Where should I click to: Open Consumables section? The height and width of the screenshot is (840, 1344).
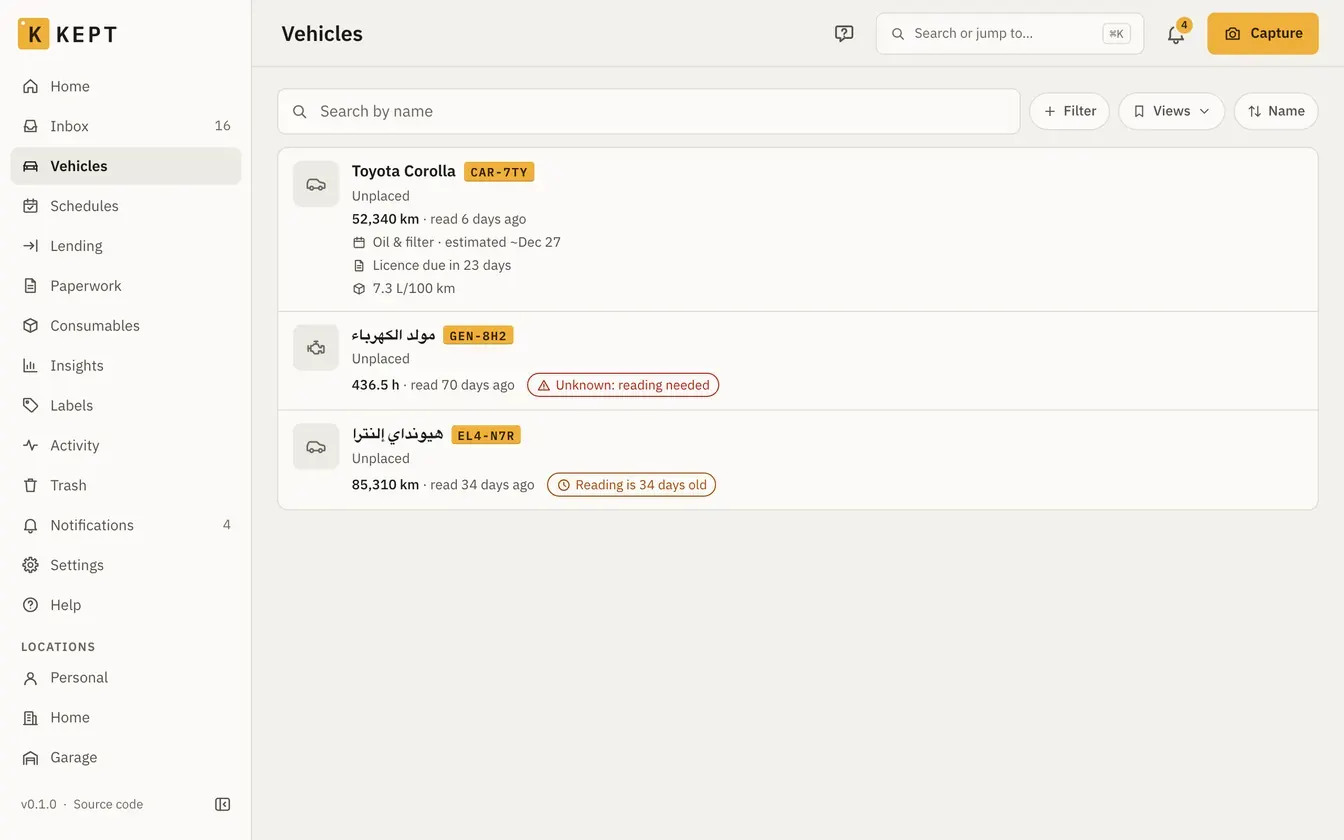point(126,326)
